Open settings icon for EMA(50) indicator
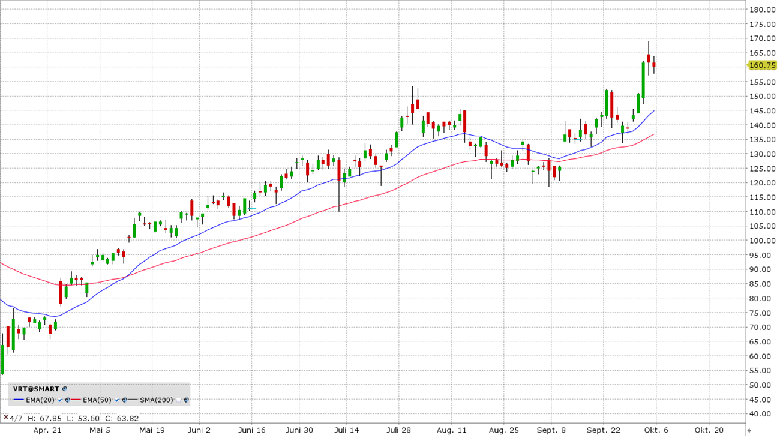The width and height of the screenshot is (780, 438). 124,400
